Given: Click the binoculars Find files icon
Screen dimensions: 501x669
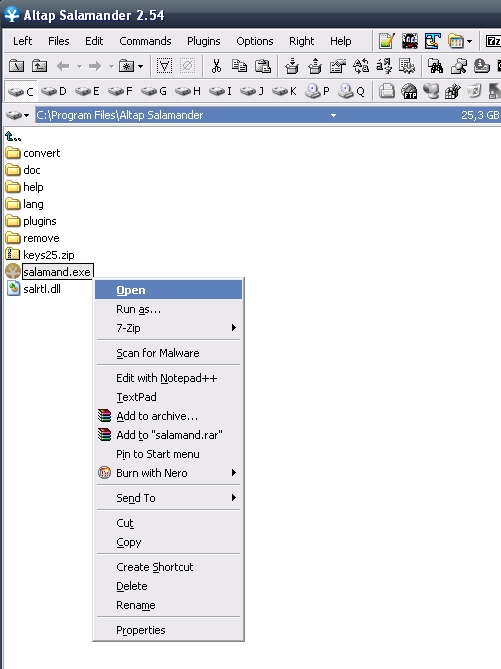Looking at the screenshot, I should pyautogui.click(x=436, y=66).
